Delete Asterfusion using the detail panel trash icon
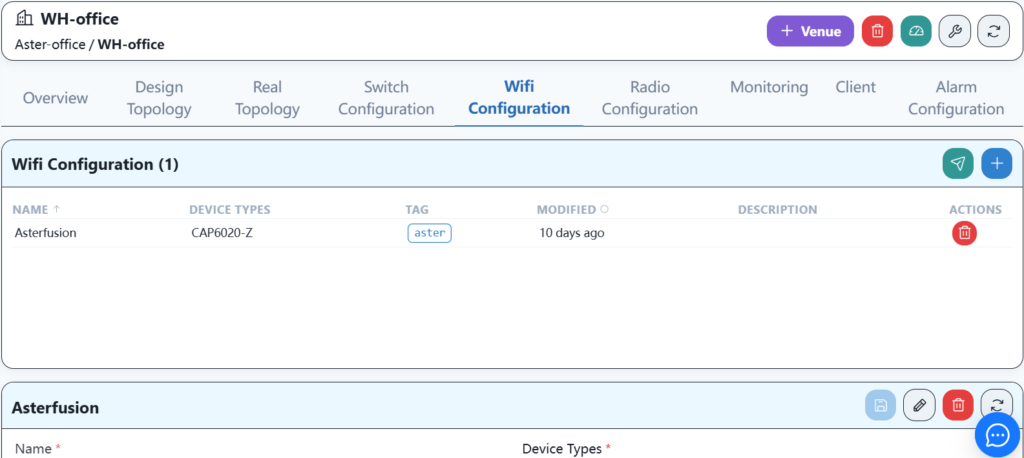Screen dimensions: 1024x458 tap(958, 405)
